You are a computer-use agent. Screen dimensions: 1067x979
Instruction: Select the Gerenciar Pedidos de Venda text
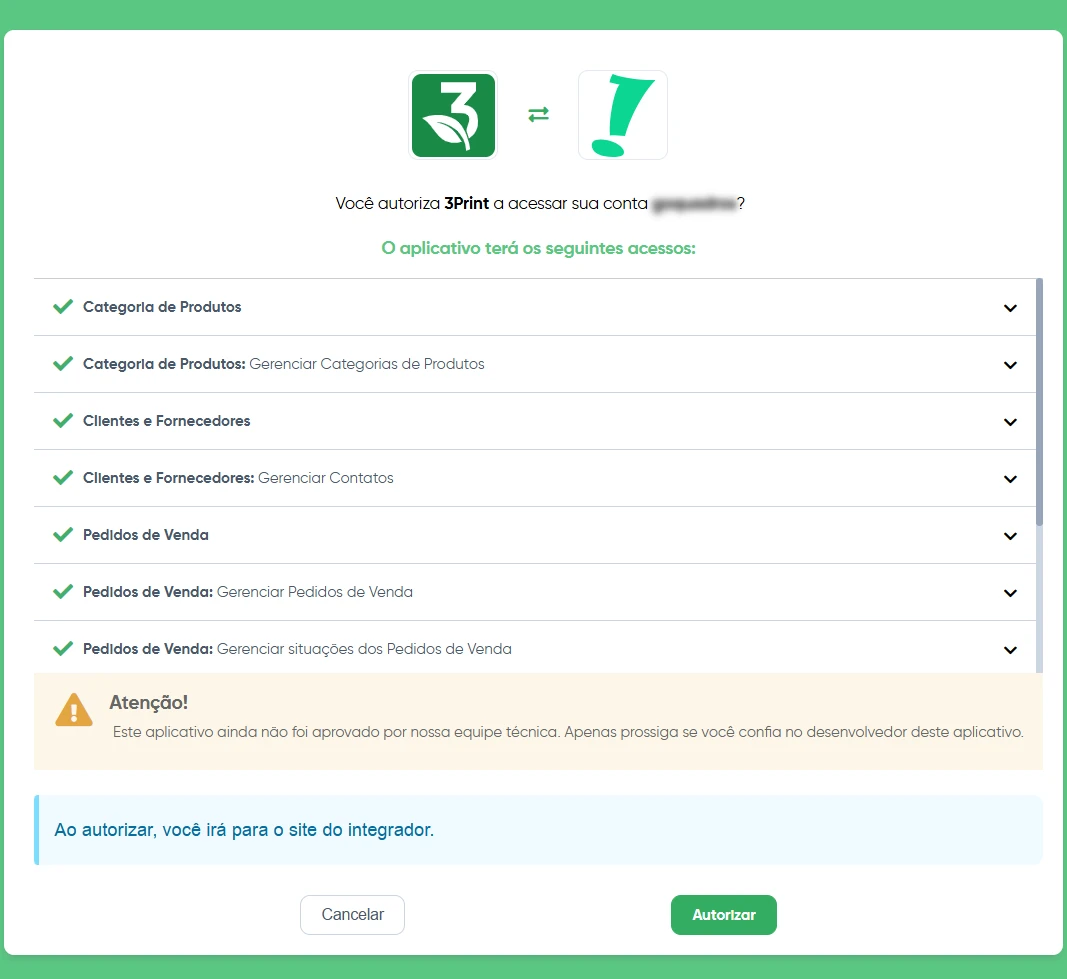[x=314, y=592]
